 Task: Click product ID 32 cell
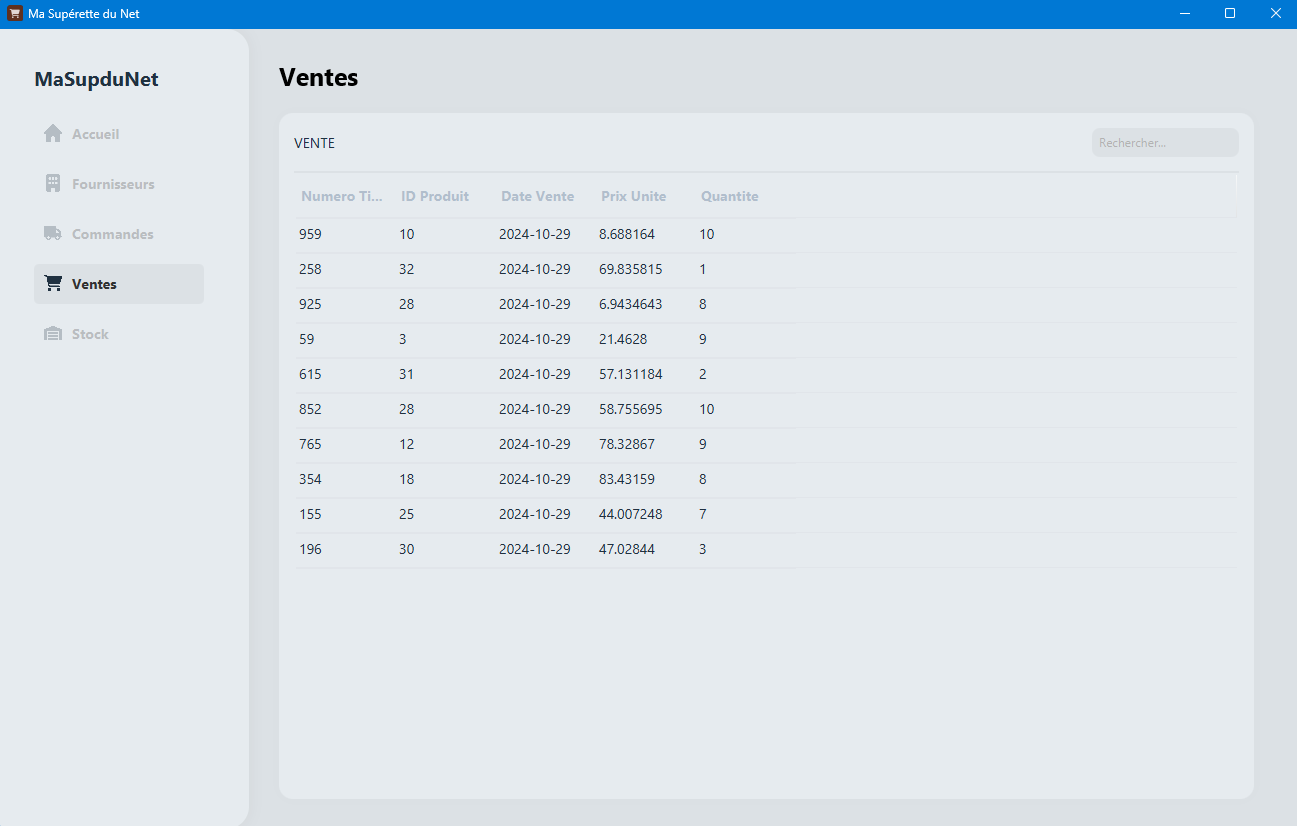pos(445,269)
